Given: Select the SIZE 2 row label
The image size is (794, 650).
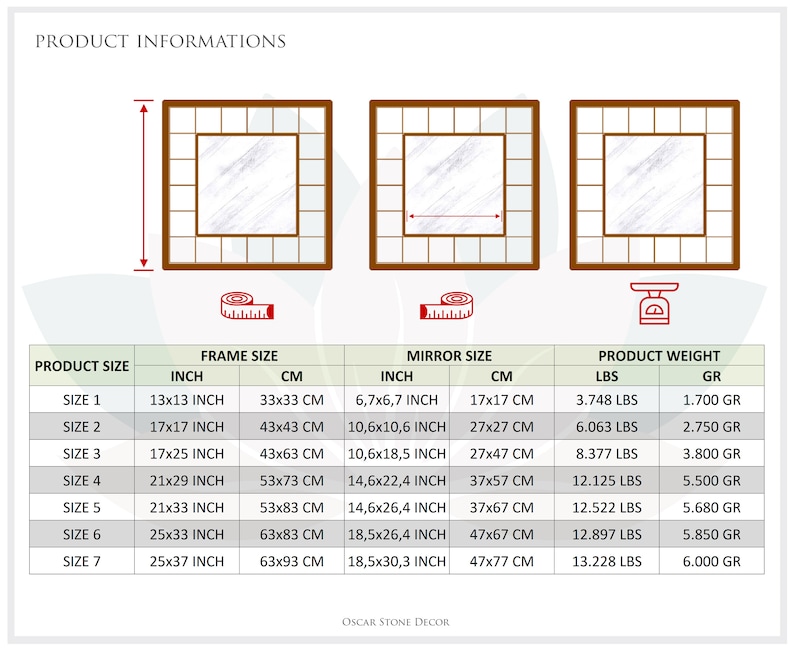Looking at the screenshot, I should point(82,427).
